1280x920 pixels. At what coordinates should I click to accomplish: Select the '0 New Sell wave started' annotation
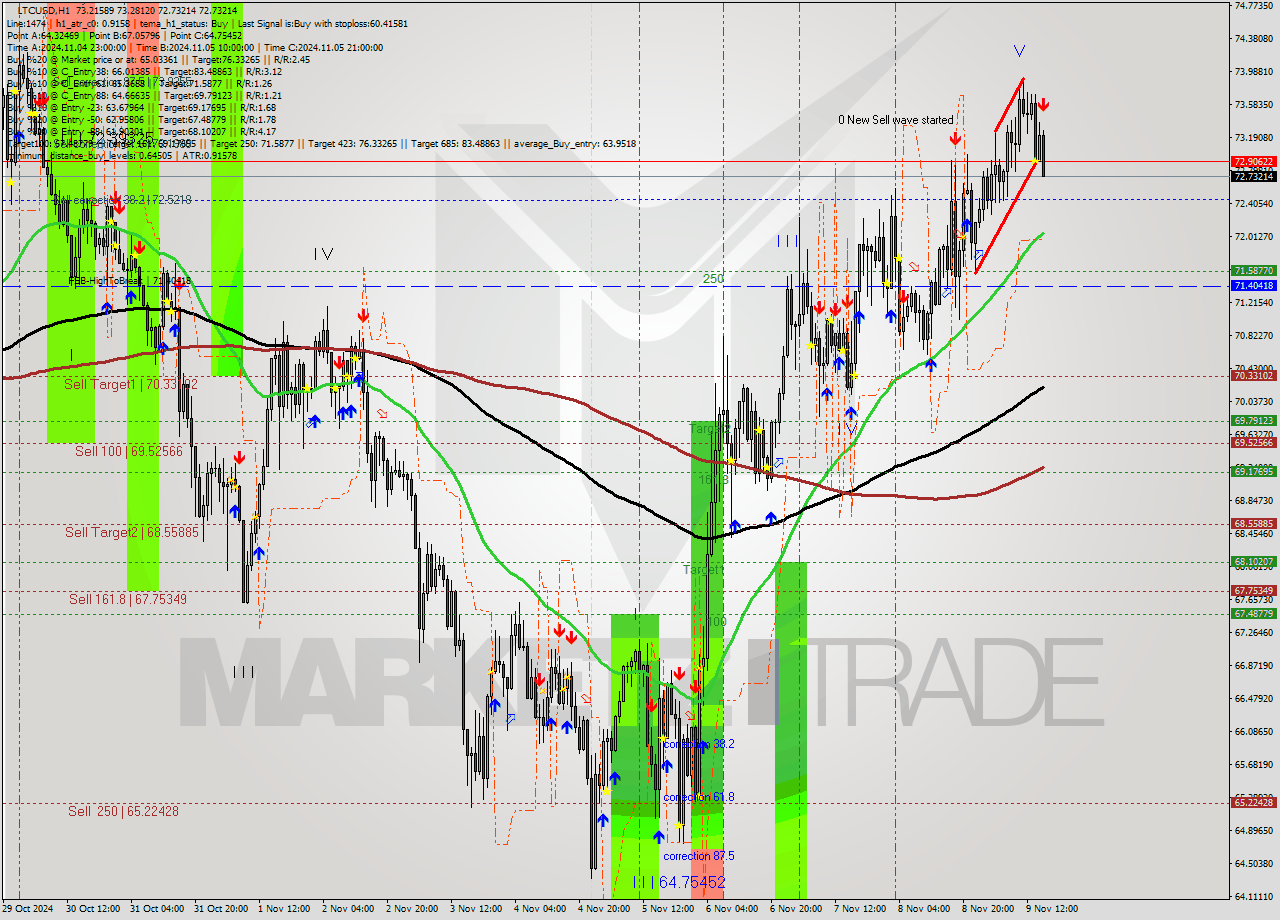tap(896, 120)
